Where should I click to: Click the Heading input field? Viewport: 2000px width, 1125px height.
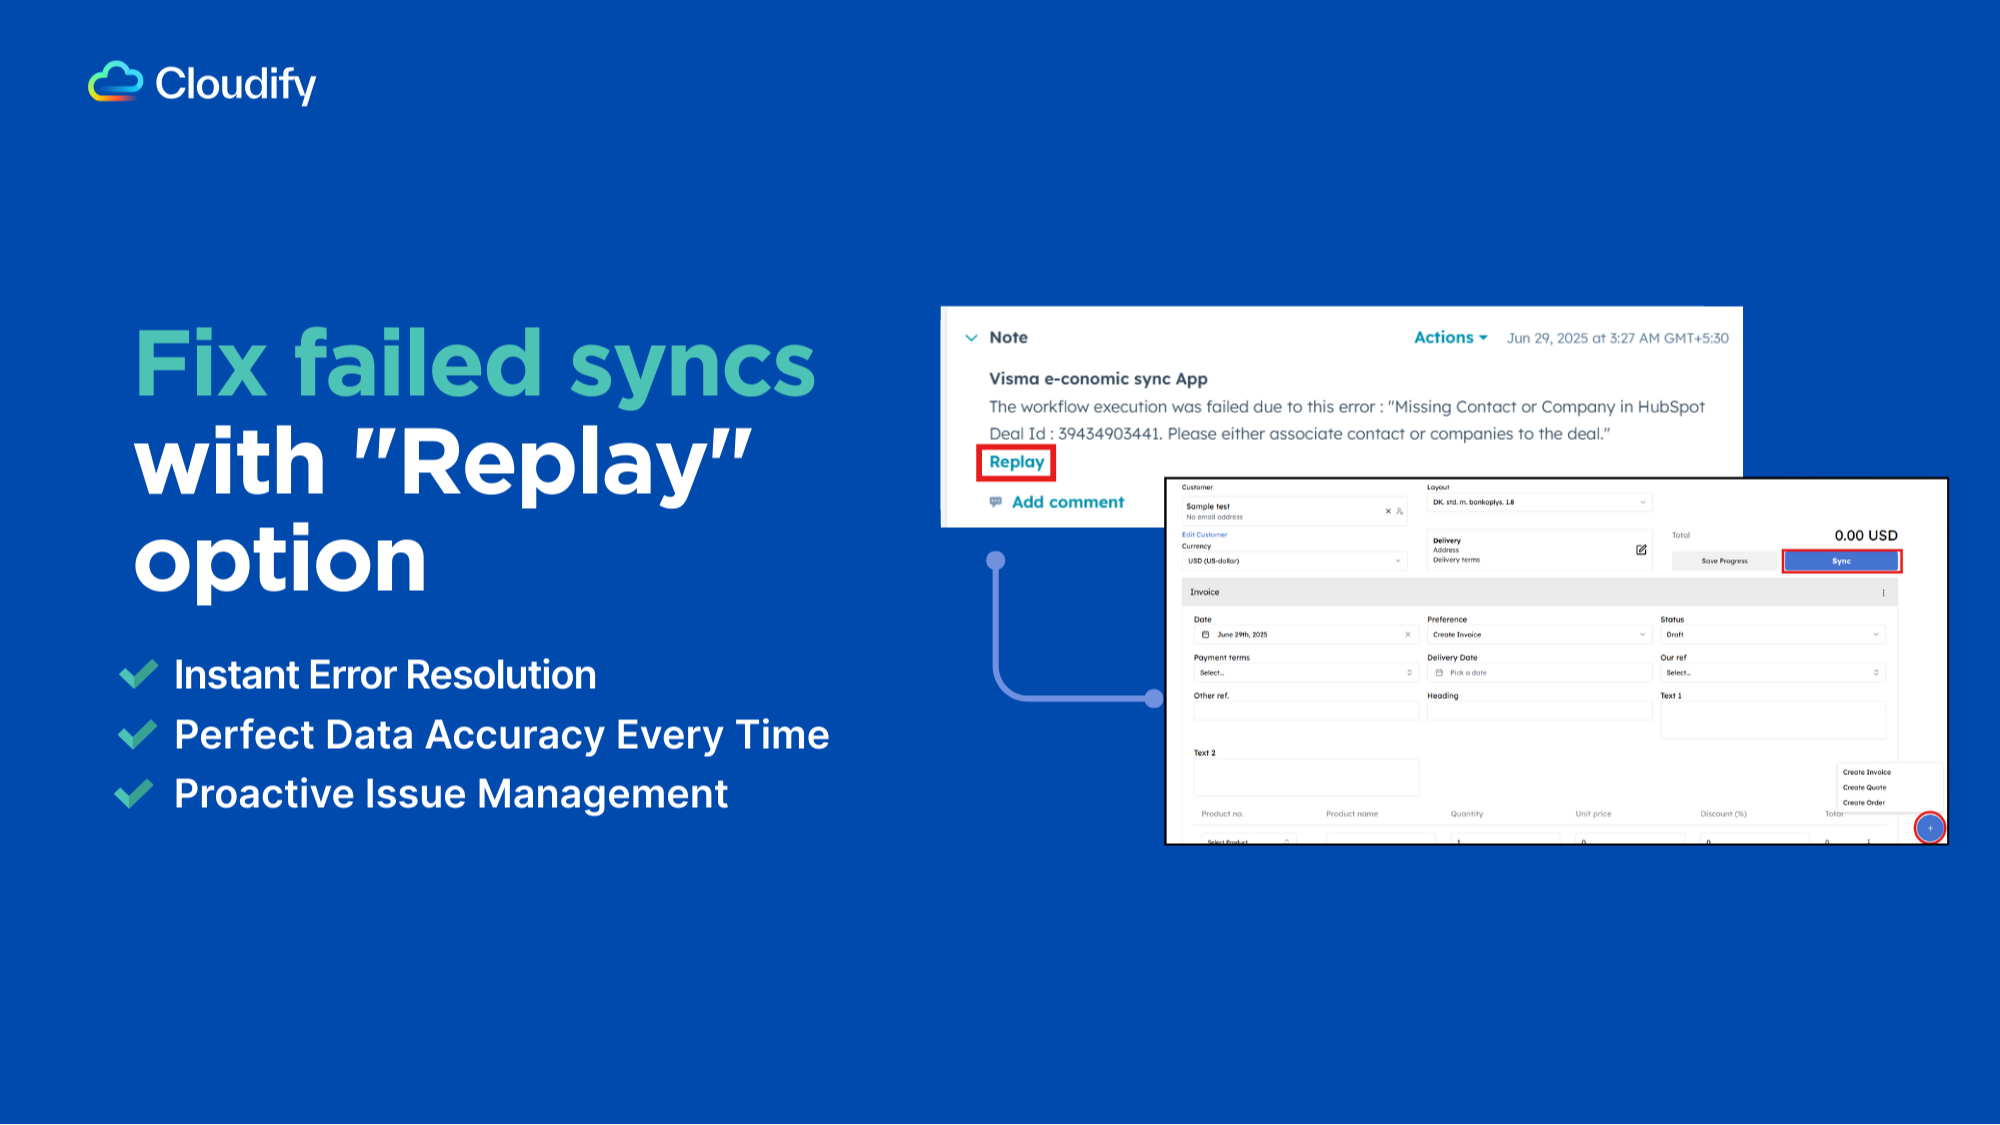tap(1539, 711)
